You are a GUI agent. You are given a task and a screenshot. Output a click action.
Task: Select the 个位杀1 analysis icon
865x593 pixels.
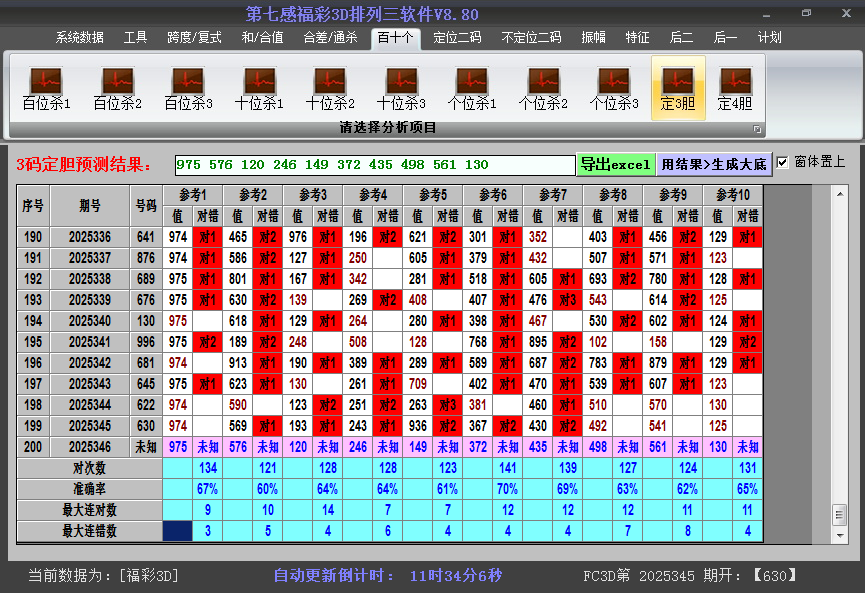472,88
